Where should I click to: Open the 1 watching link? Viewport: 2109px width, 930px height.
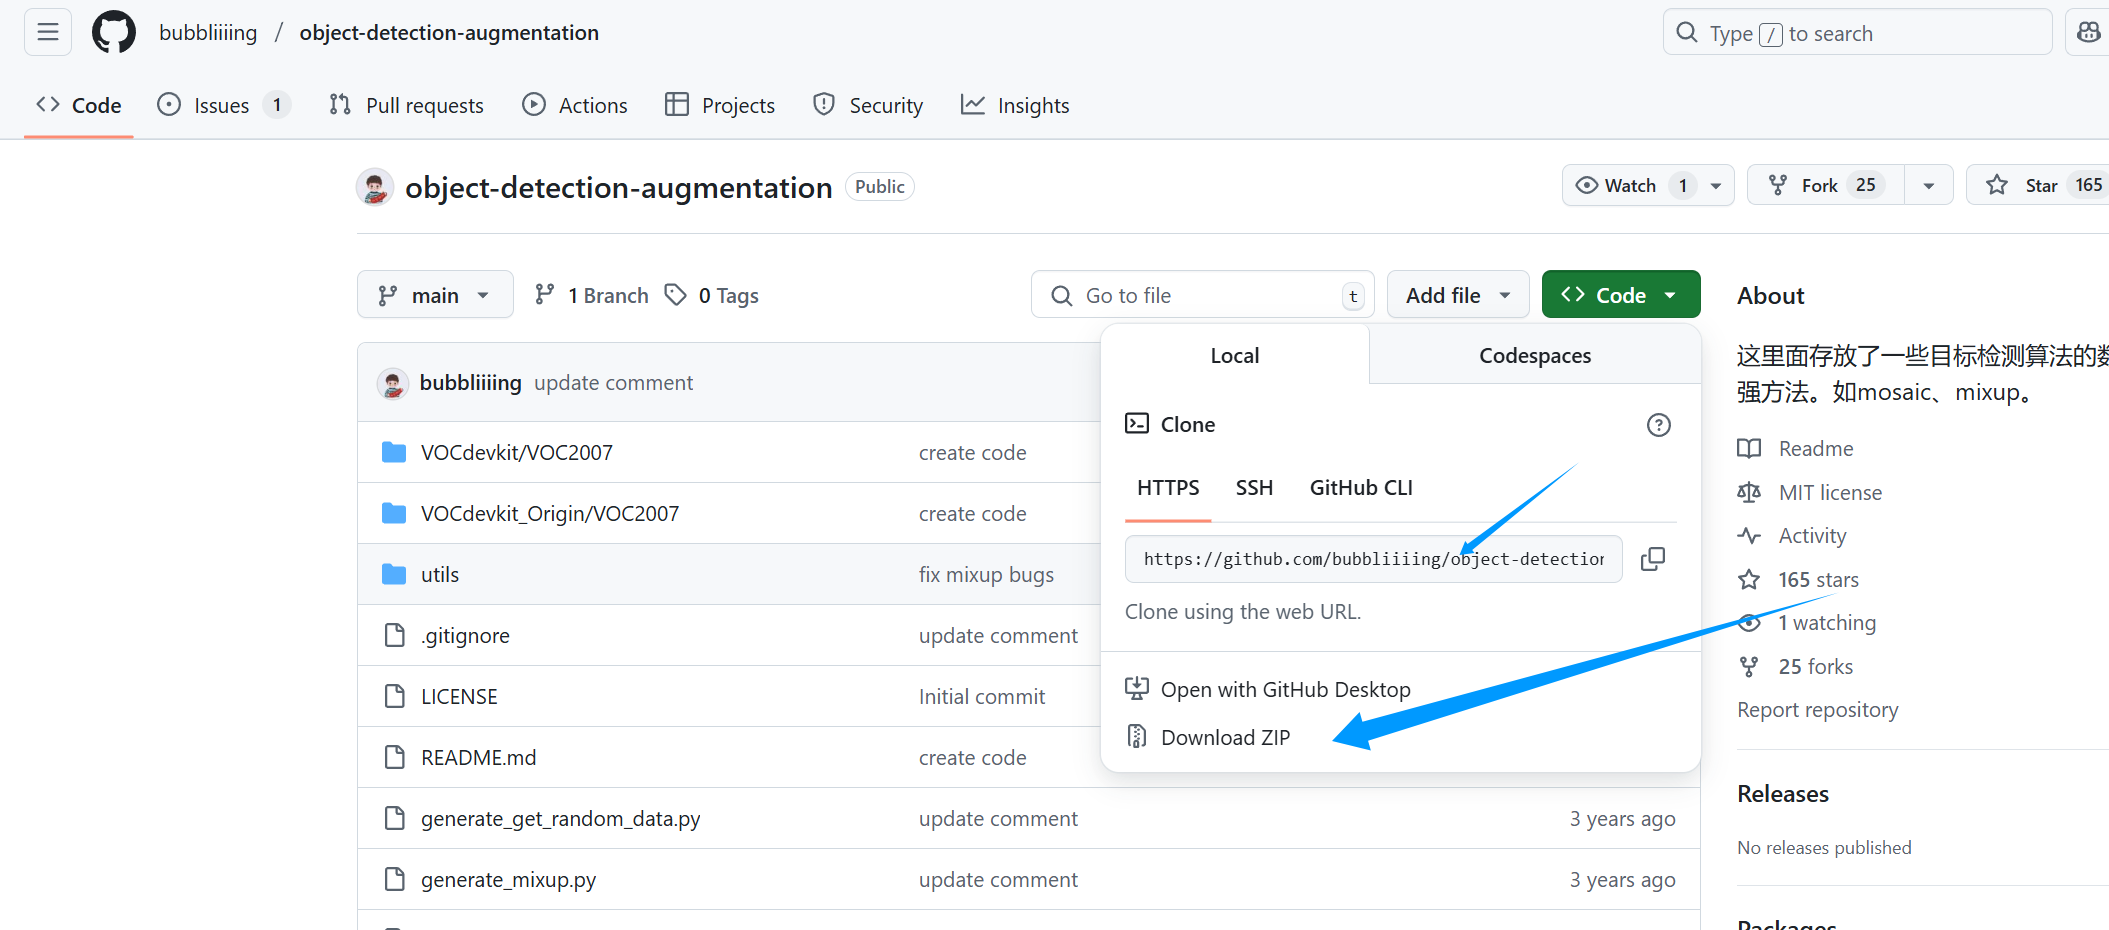[1827, 623]
